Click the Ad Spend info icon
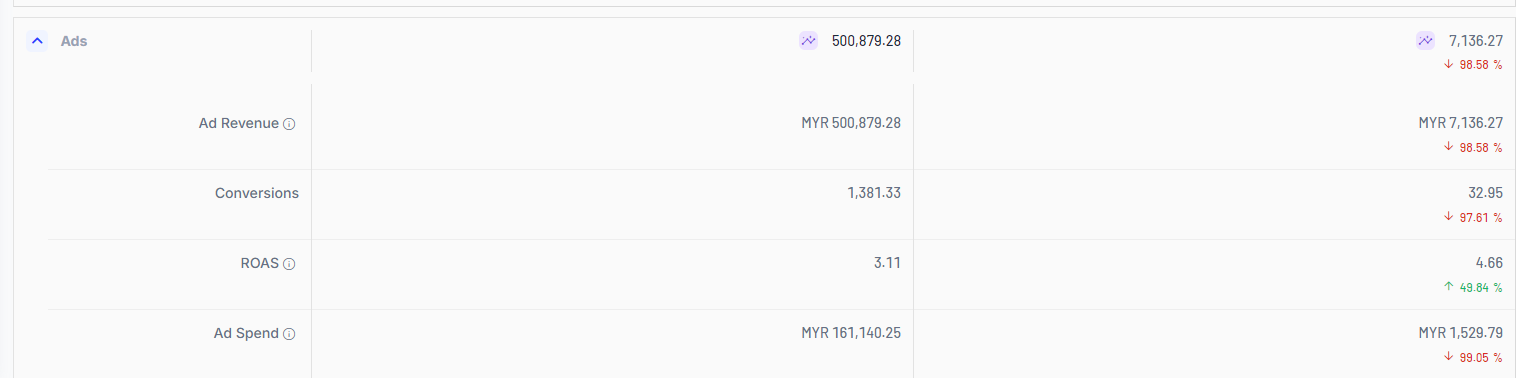The image size is (1528, 378). 289,334
